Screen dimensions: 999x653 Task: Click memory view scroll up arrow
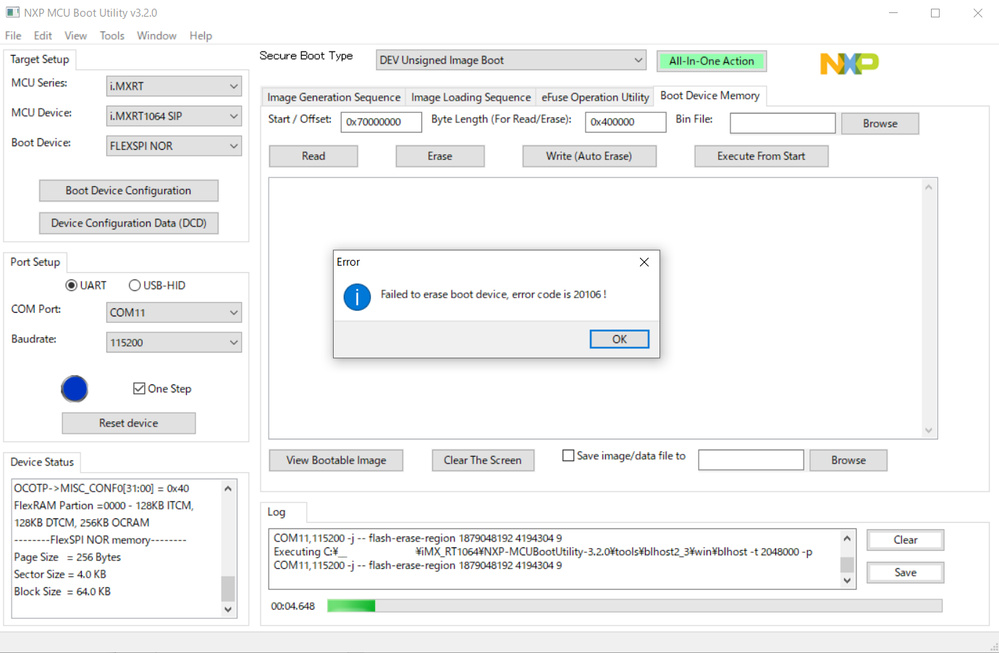click(x=928, y=187)
